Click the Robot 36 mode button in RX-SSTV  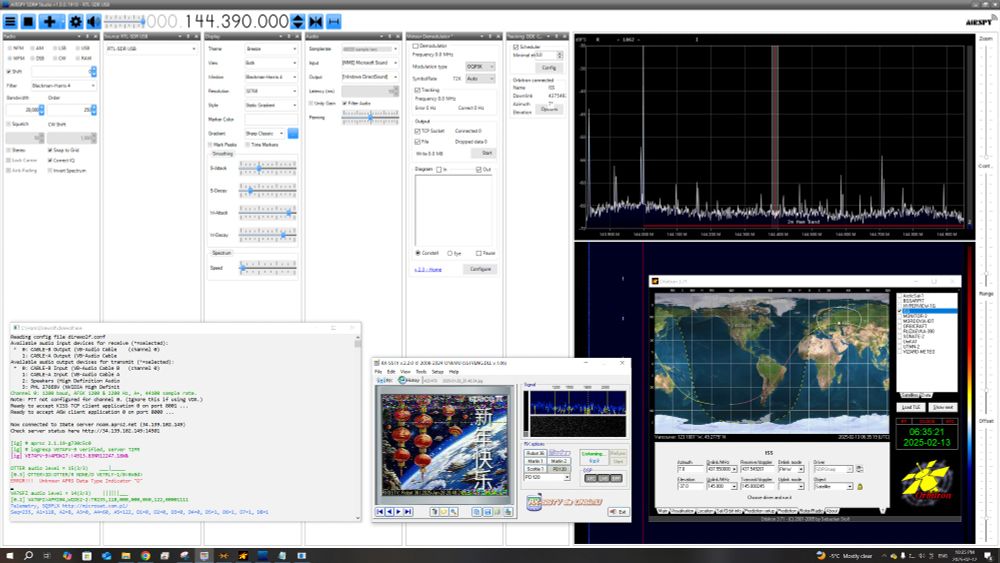click(x=535, y=453)
